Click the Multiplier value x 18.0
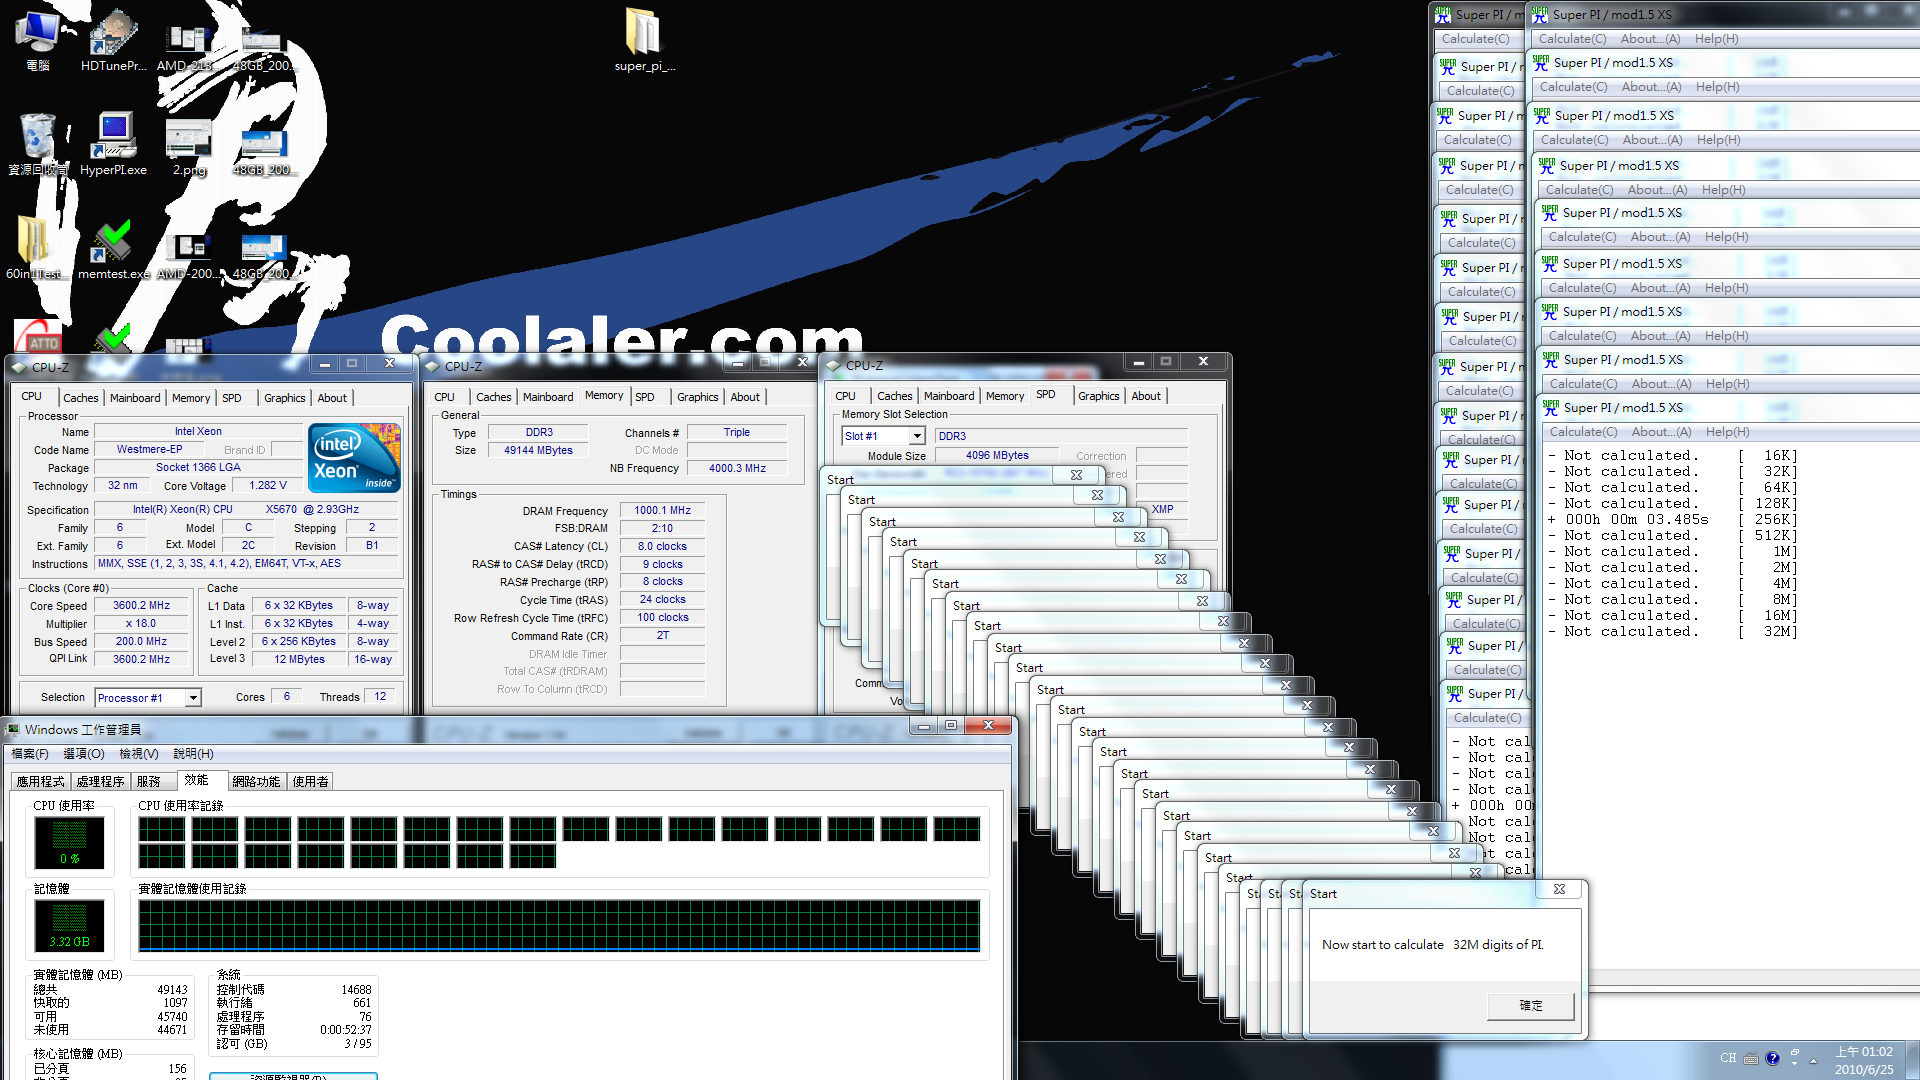Image resolution: width=1920 pixels, height=1080 pixels. [141, 623]
